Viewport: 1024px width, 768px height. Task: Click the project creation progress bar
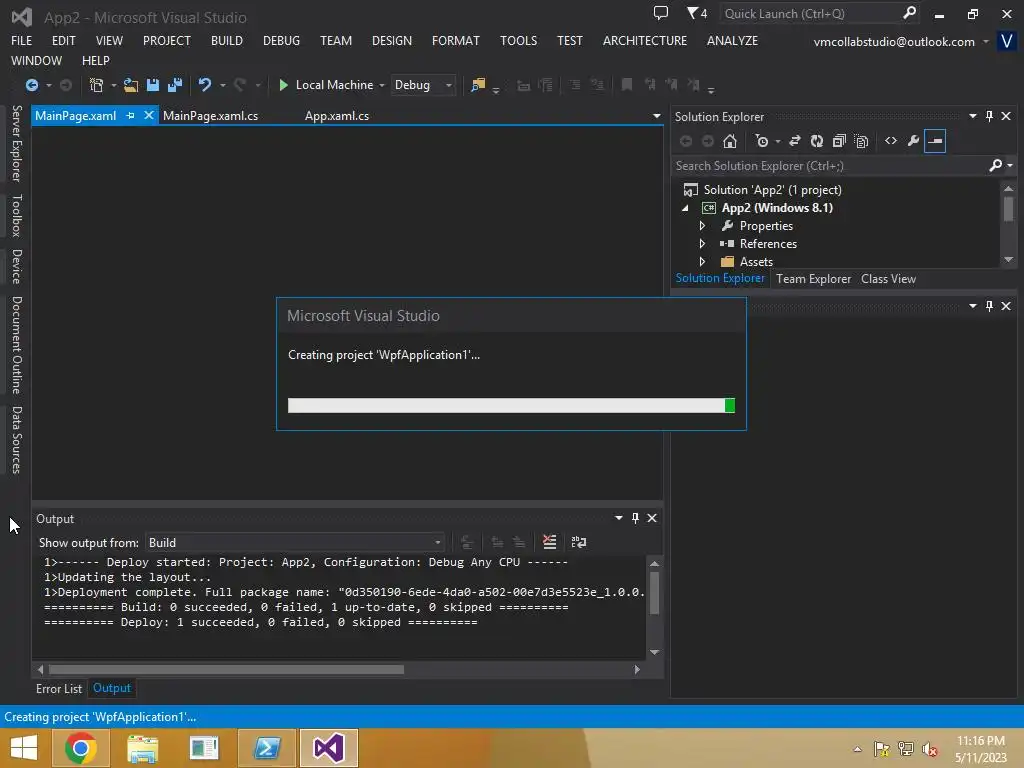[511, 406]
